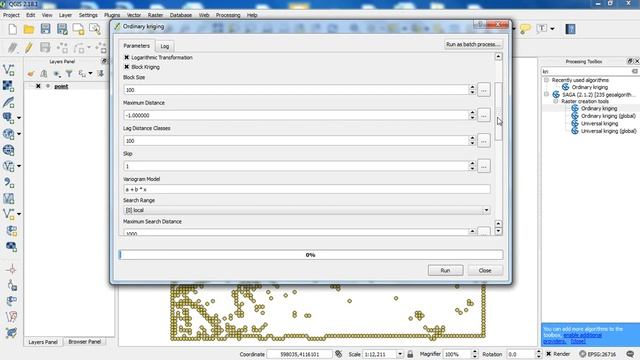Open the Processing menu

(x=228, y=15)
